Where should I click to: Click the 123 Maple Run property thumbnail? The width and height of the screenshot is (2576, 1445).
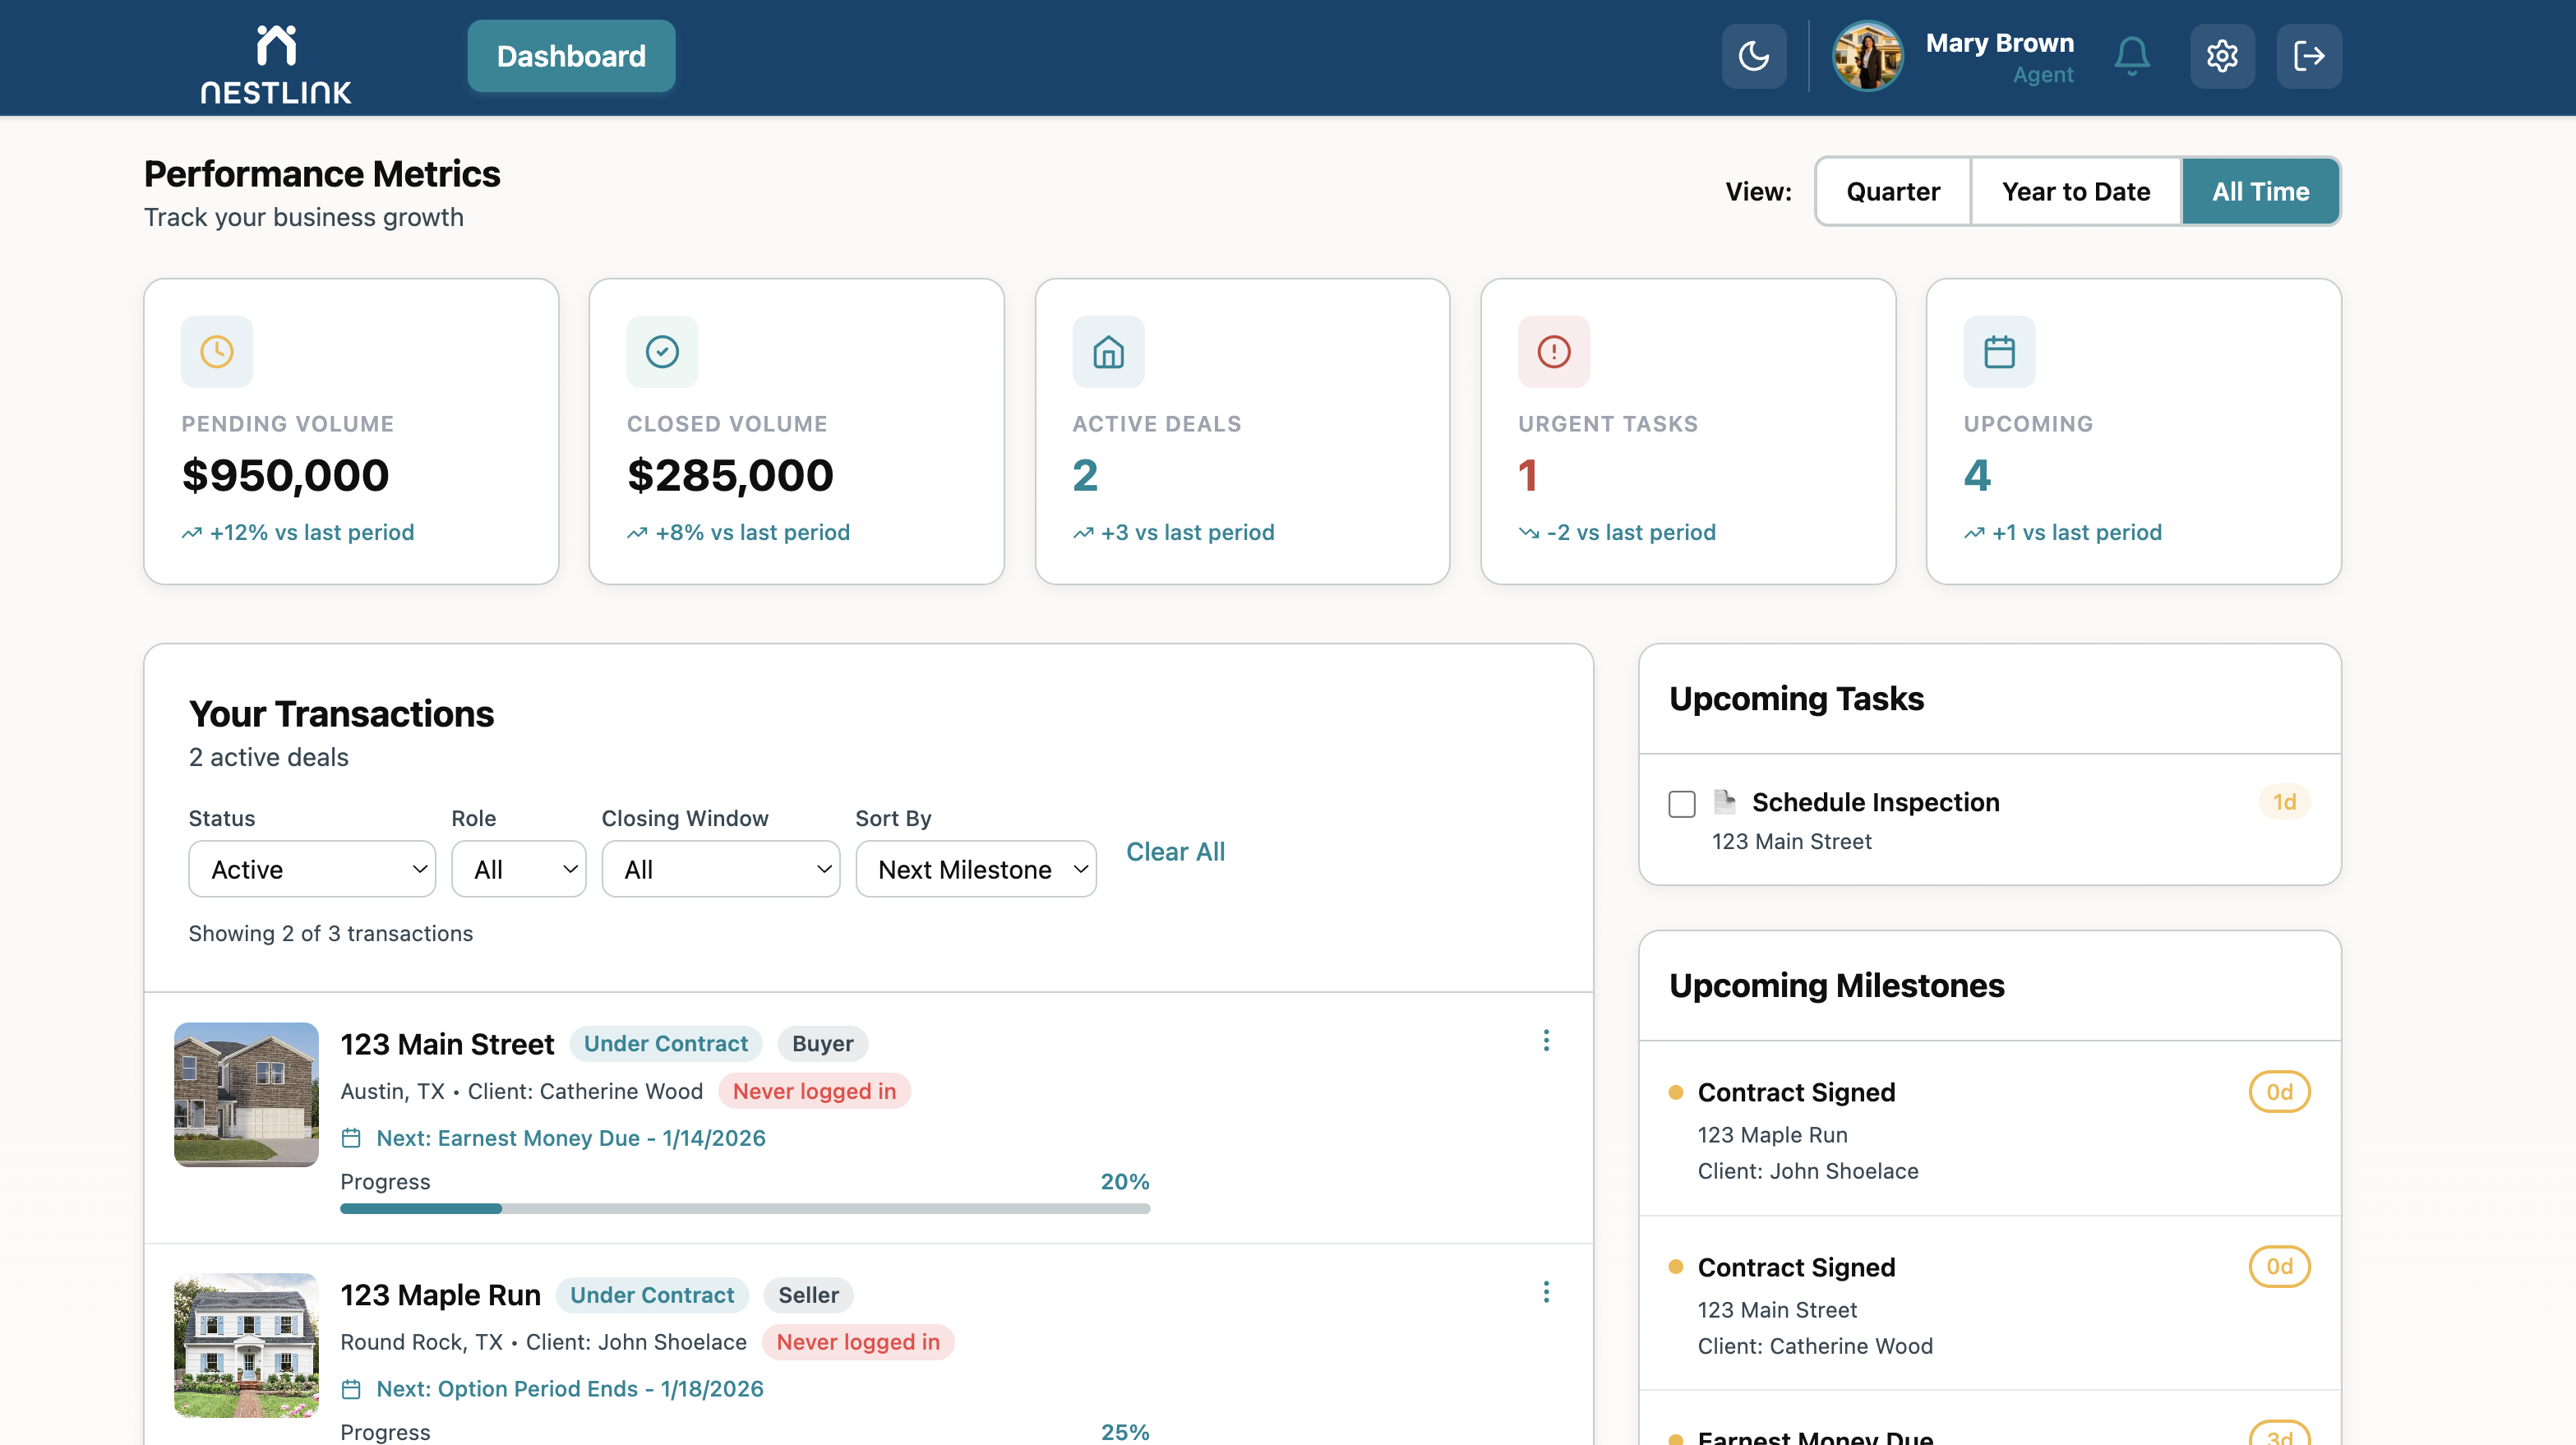tap(245, 1345)
